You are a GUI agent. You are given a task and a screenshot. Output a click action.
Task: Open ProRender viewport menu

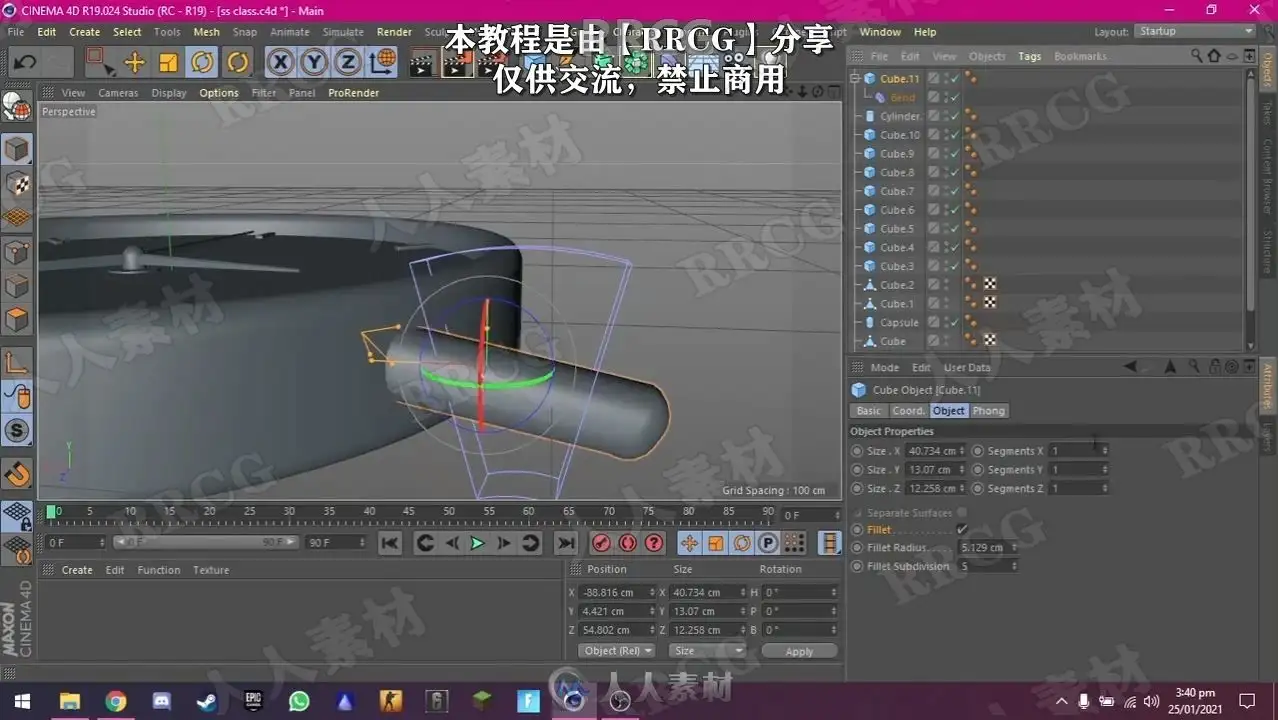click(354, 93)
